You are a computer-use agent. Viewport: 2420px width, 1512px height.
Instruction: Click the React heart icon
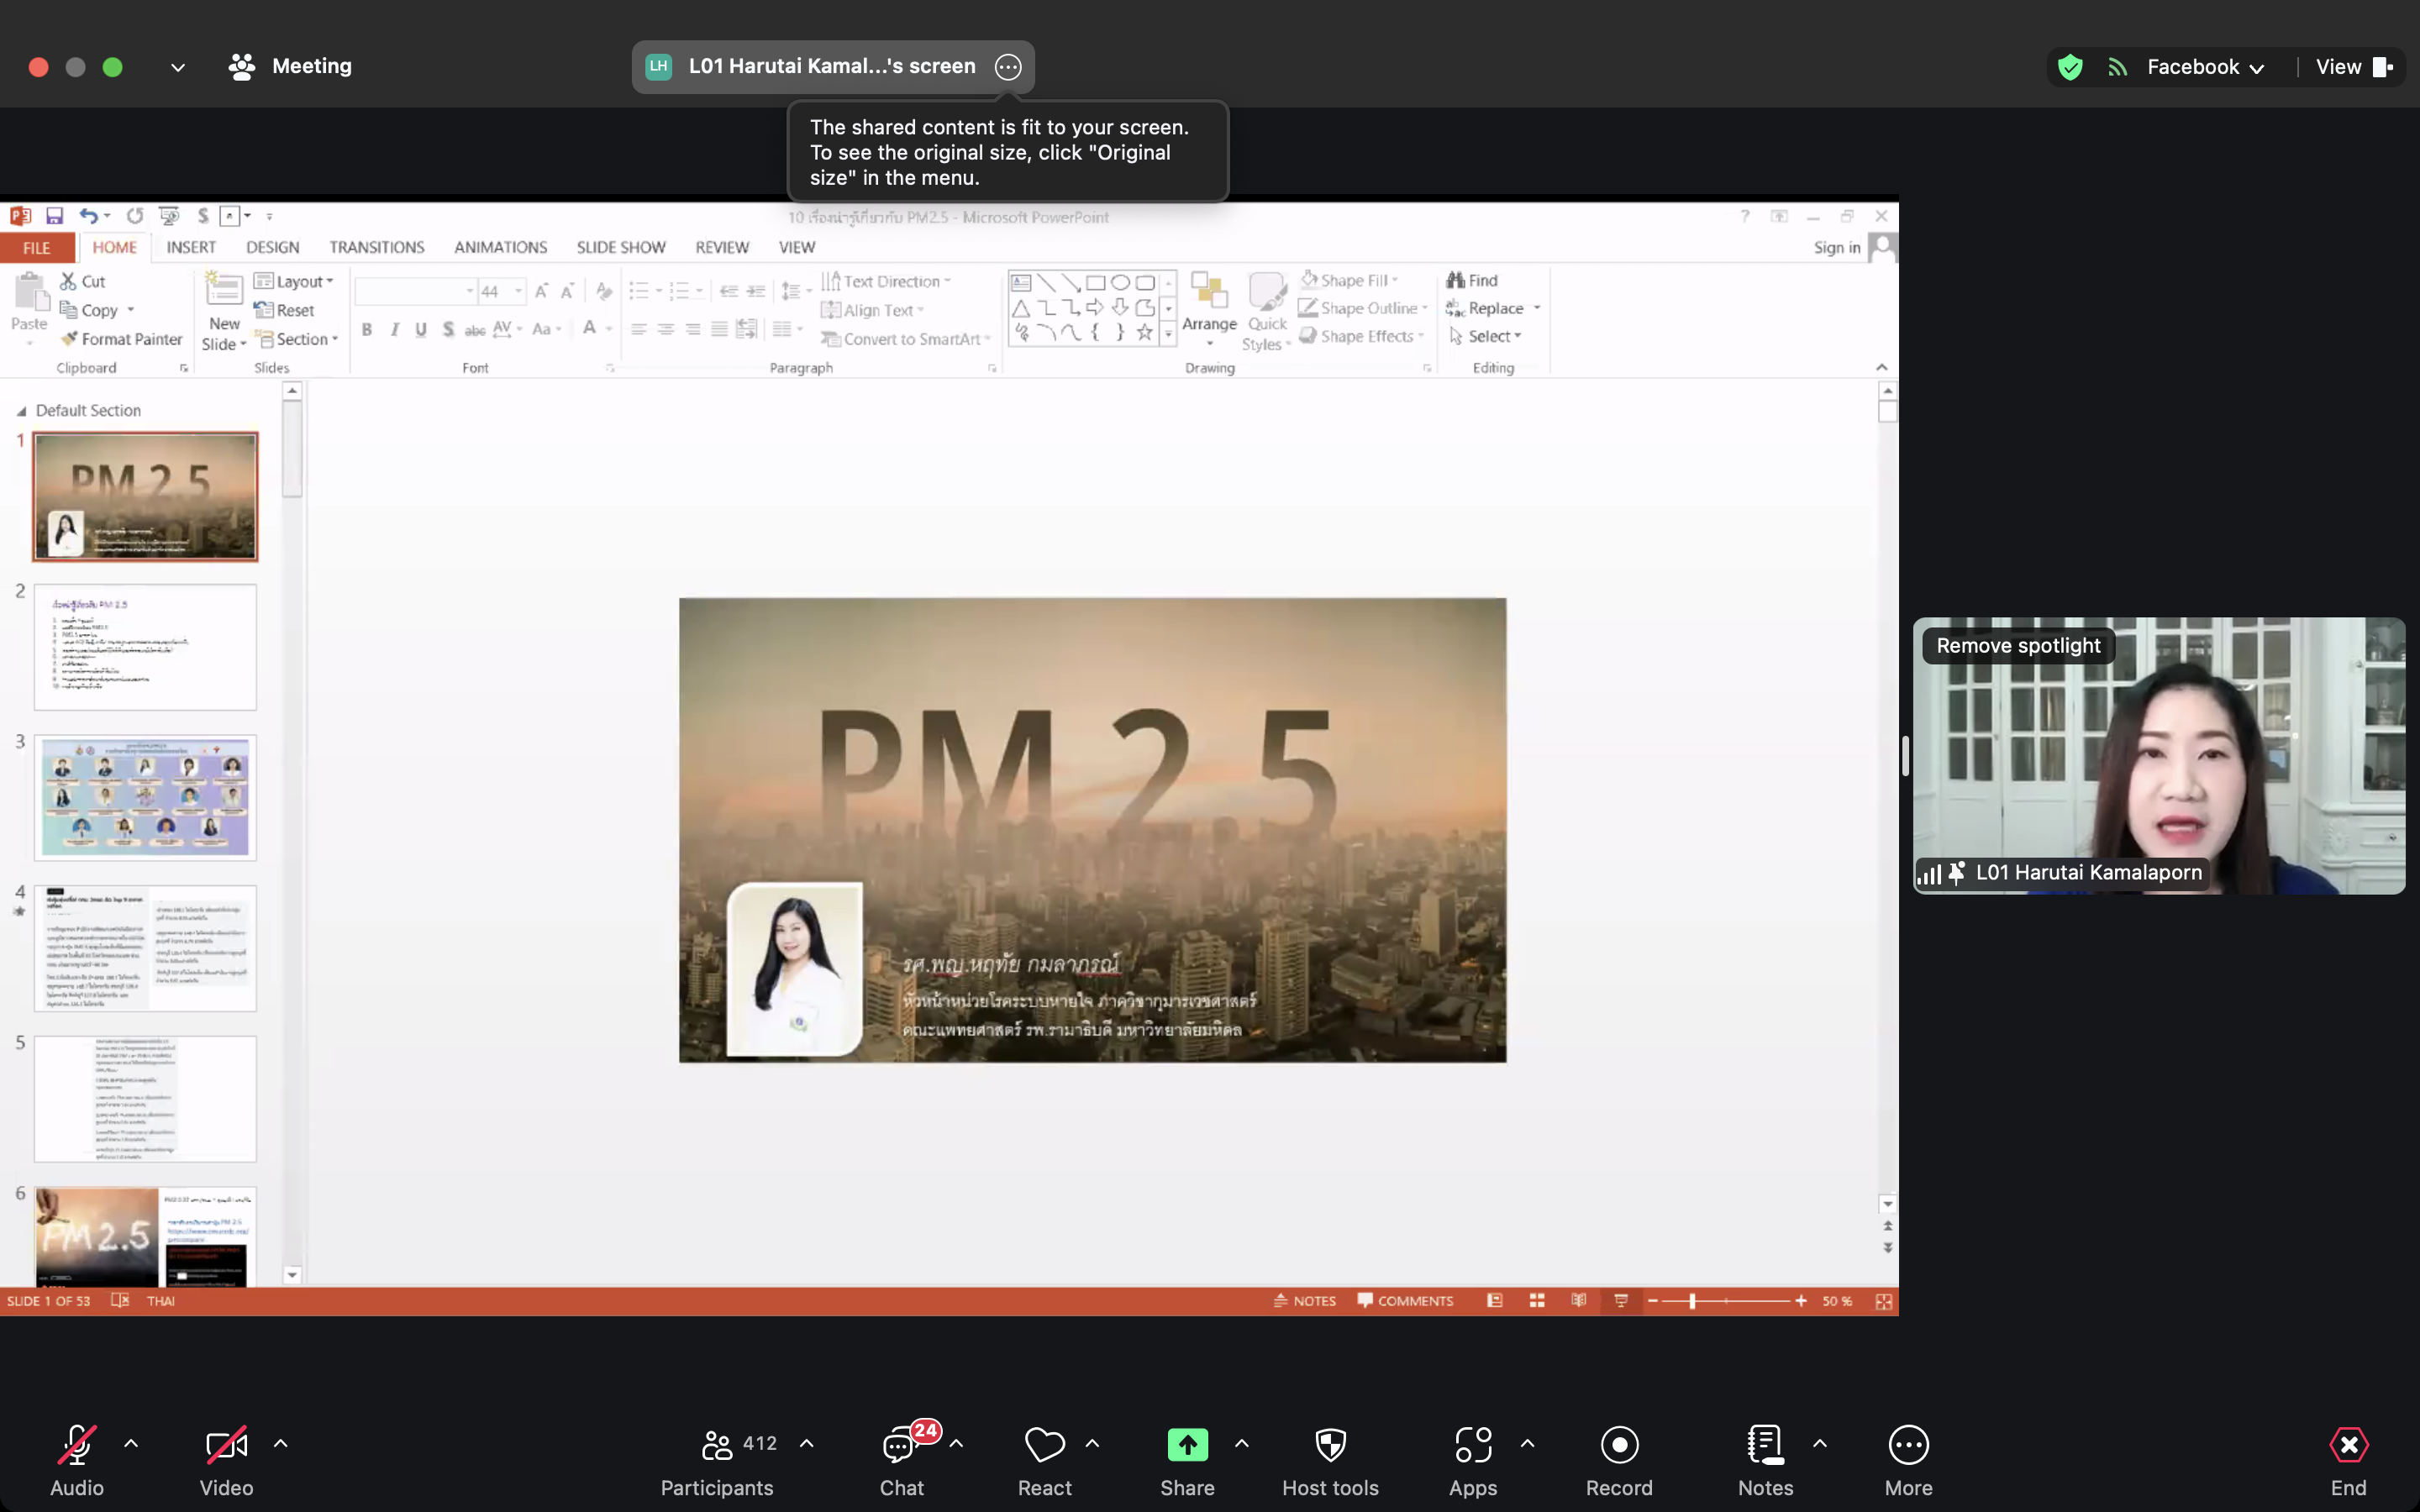coord(1044,1444)
